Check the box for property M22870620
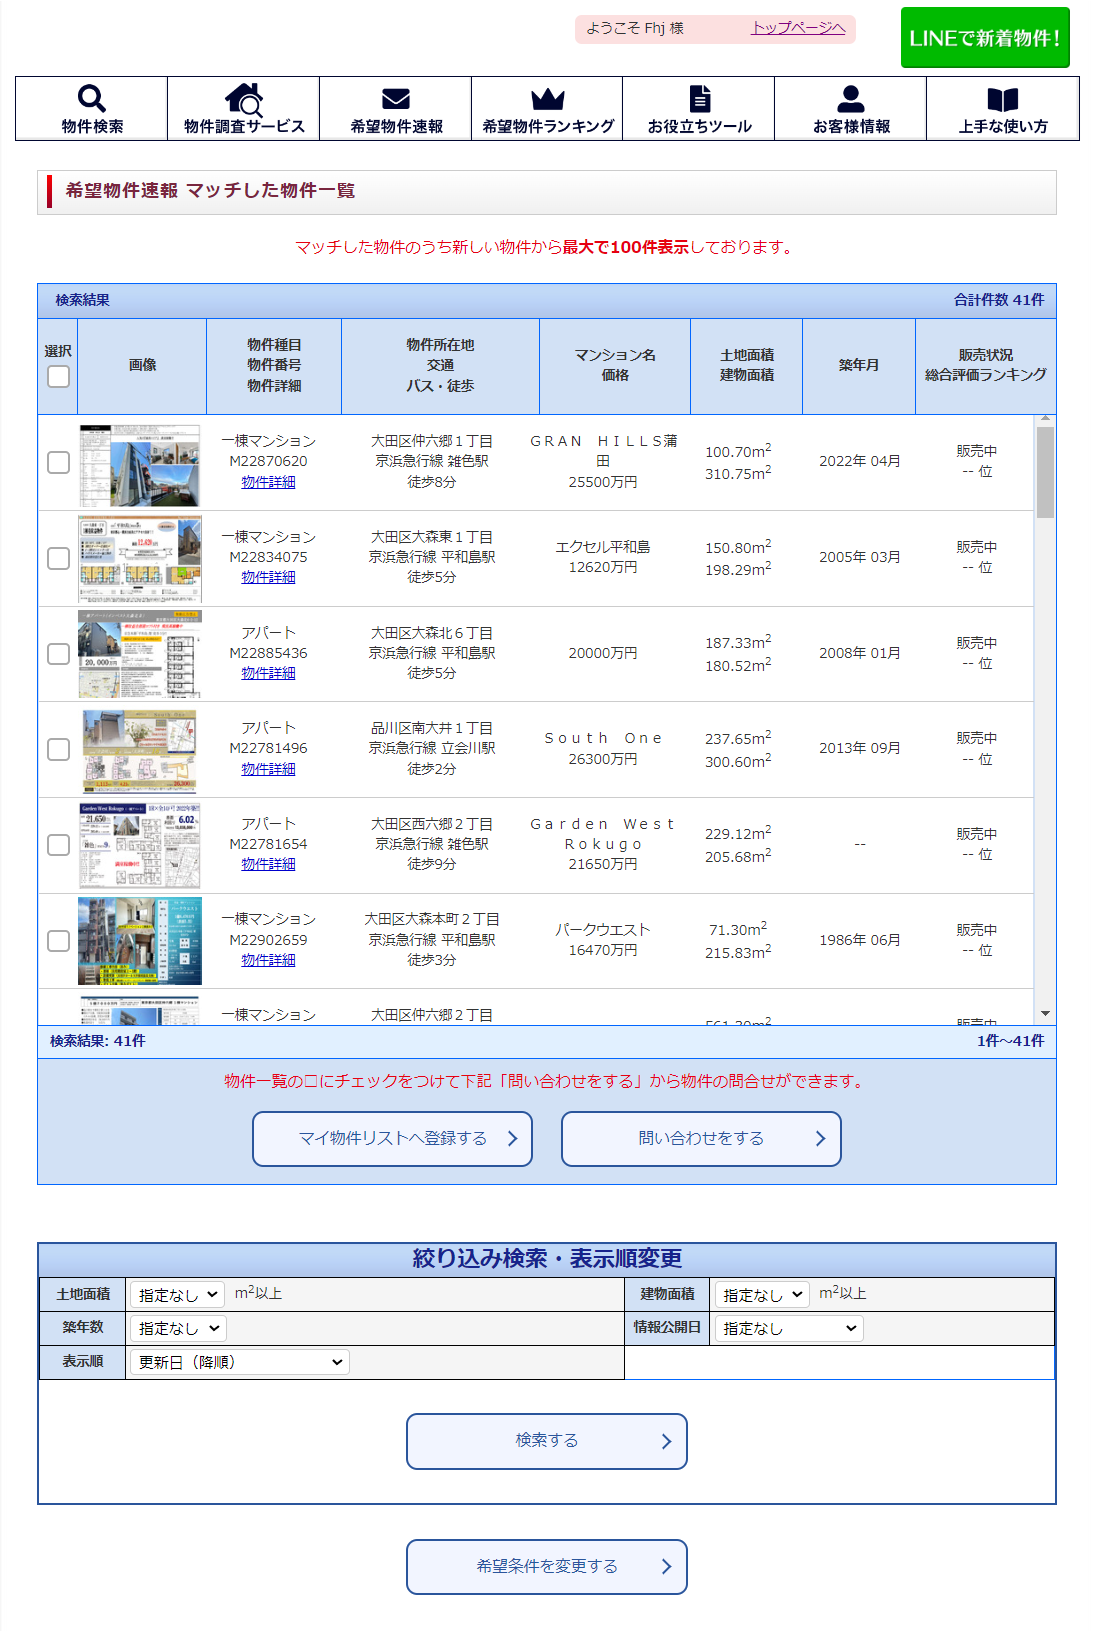This screenshot has width=1093, height=1631. tap(59, 462)
